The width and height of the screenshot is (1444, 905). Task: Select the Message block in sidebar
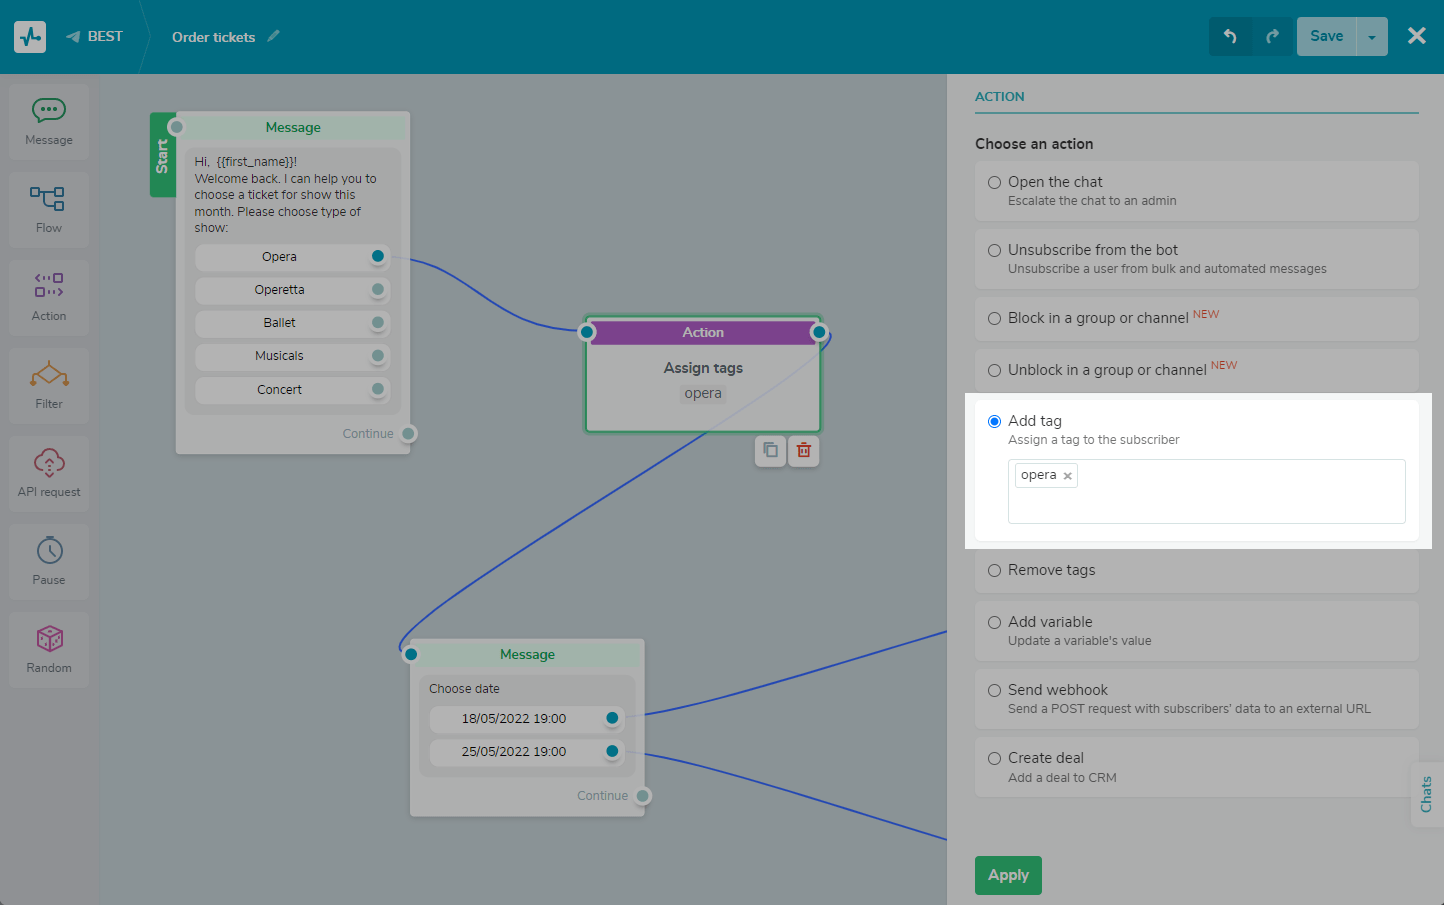coord(49,122)
